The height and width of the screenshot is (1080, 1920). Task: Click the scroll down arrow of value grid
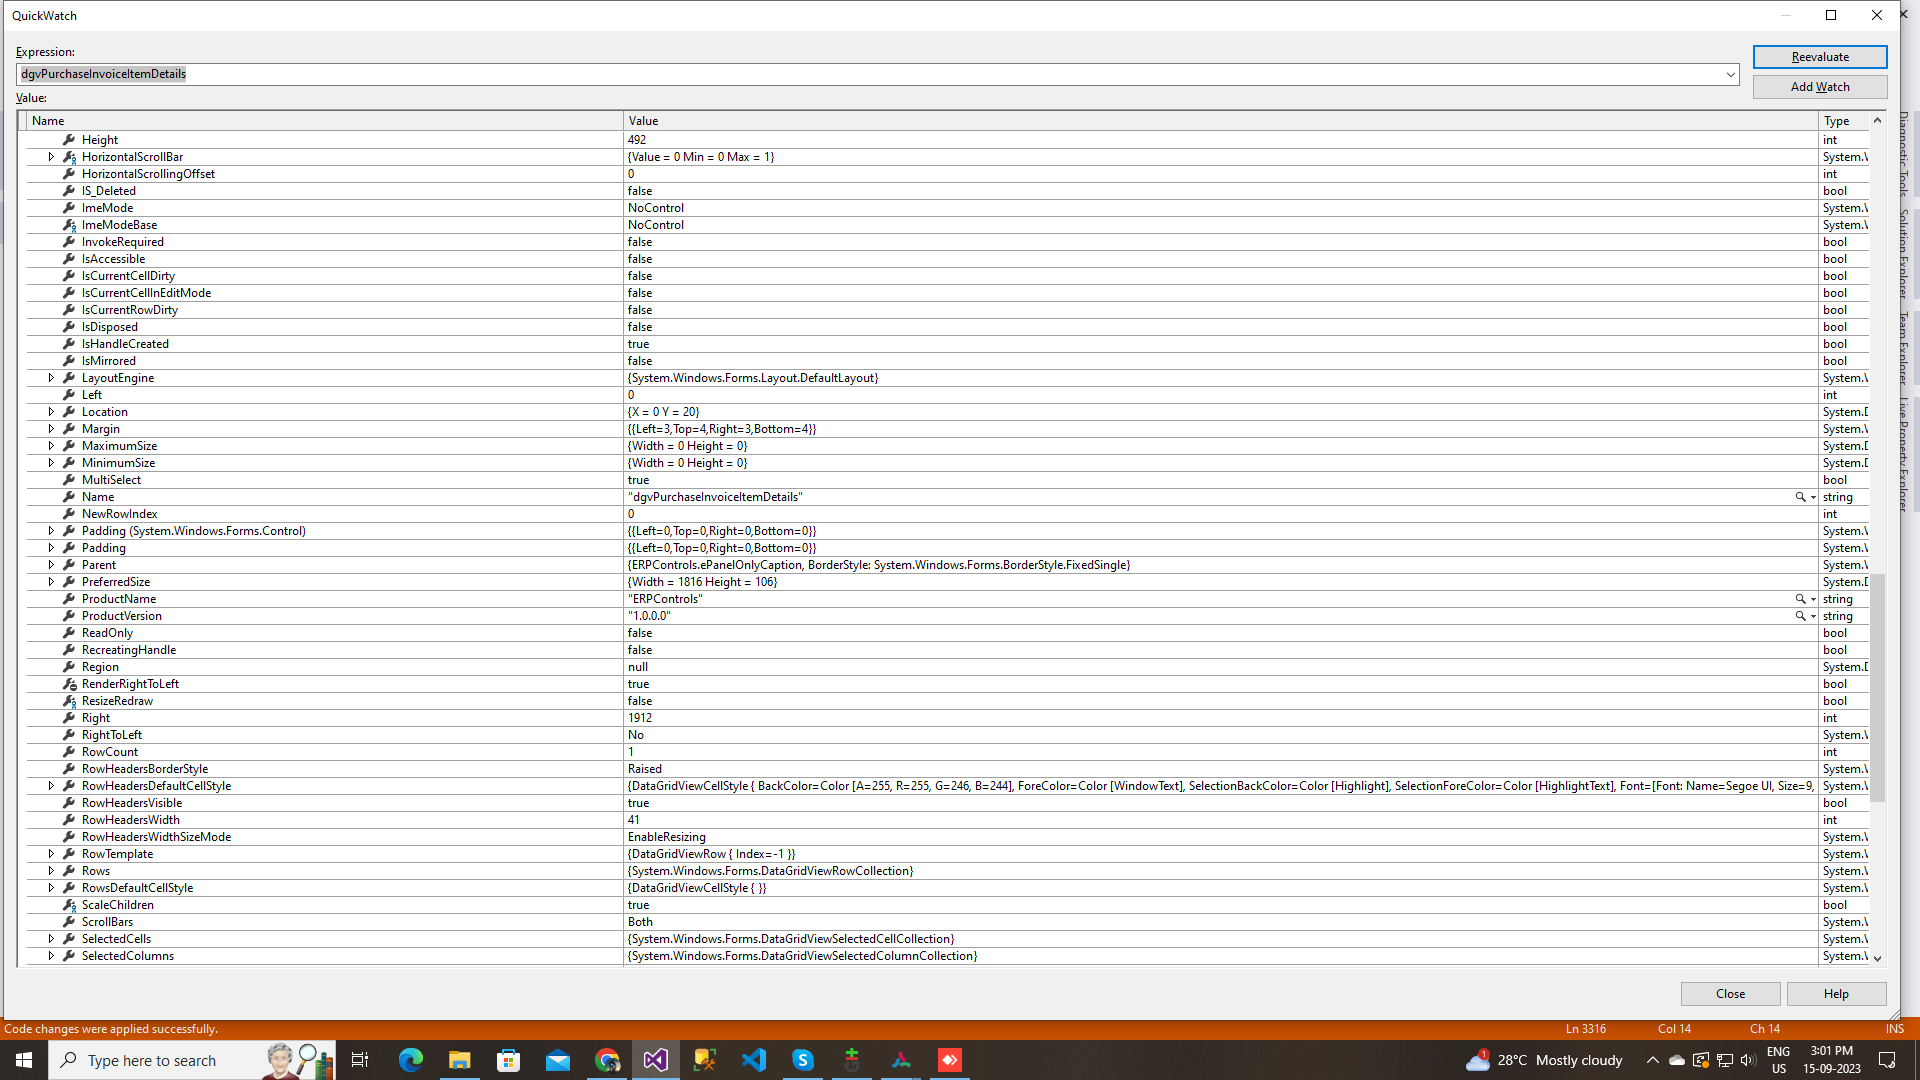tap(1877, 958)
